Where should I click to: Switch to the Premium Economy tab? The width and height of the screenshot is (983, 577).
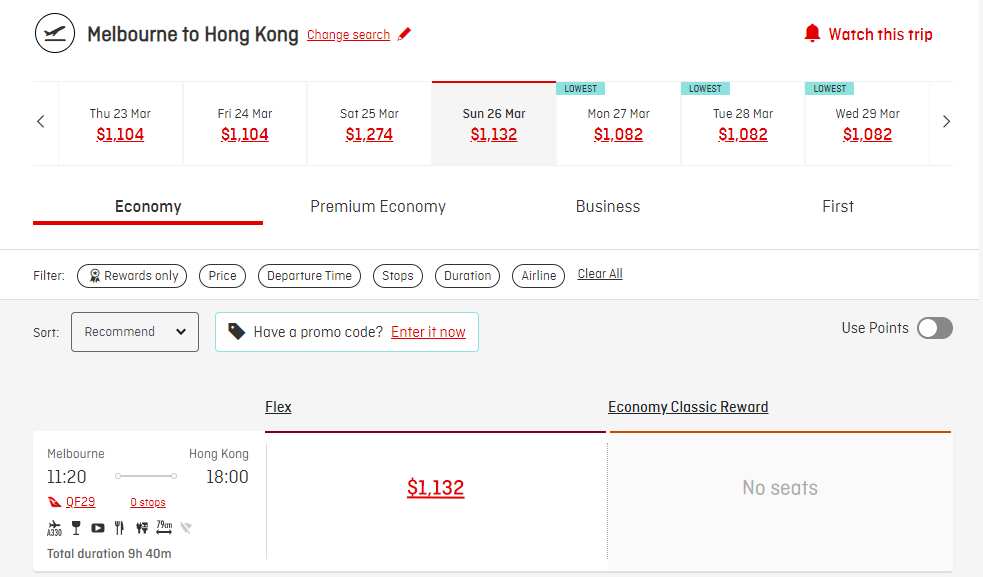pos(378,207)
